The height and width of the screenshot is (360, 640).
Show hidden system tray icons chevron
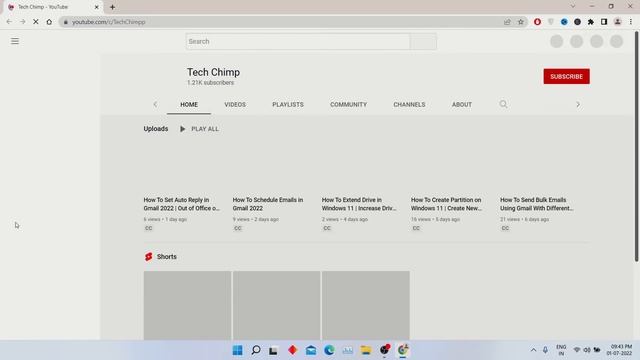click(x=533, y=350)
